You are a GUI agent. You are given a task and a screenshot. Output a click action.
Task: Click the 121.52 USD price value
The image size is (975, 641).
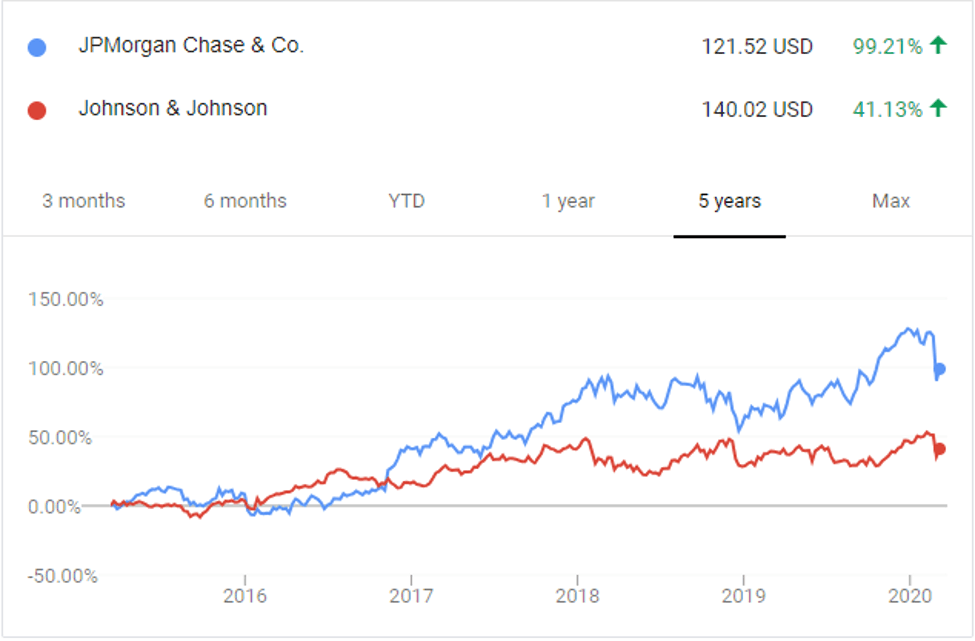coord(757,46)
